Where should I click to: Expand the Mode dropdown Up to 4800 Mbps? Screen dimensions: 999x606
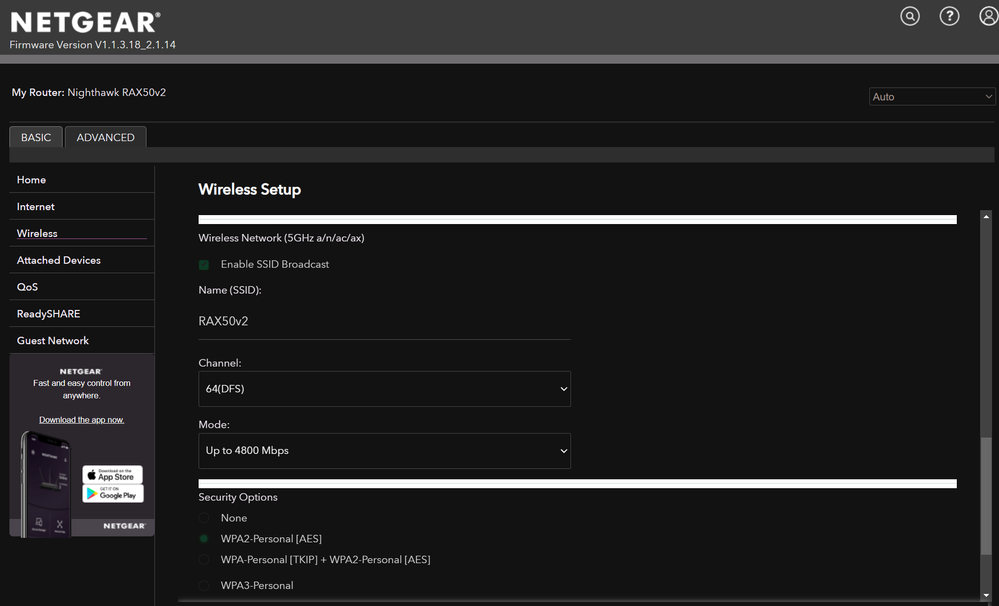click(384, 451)
